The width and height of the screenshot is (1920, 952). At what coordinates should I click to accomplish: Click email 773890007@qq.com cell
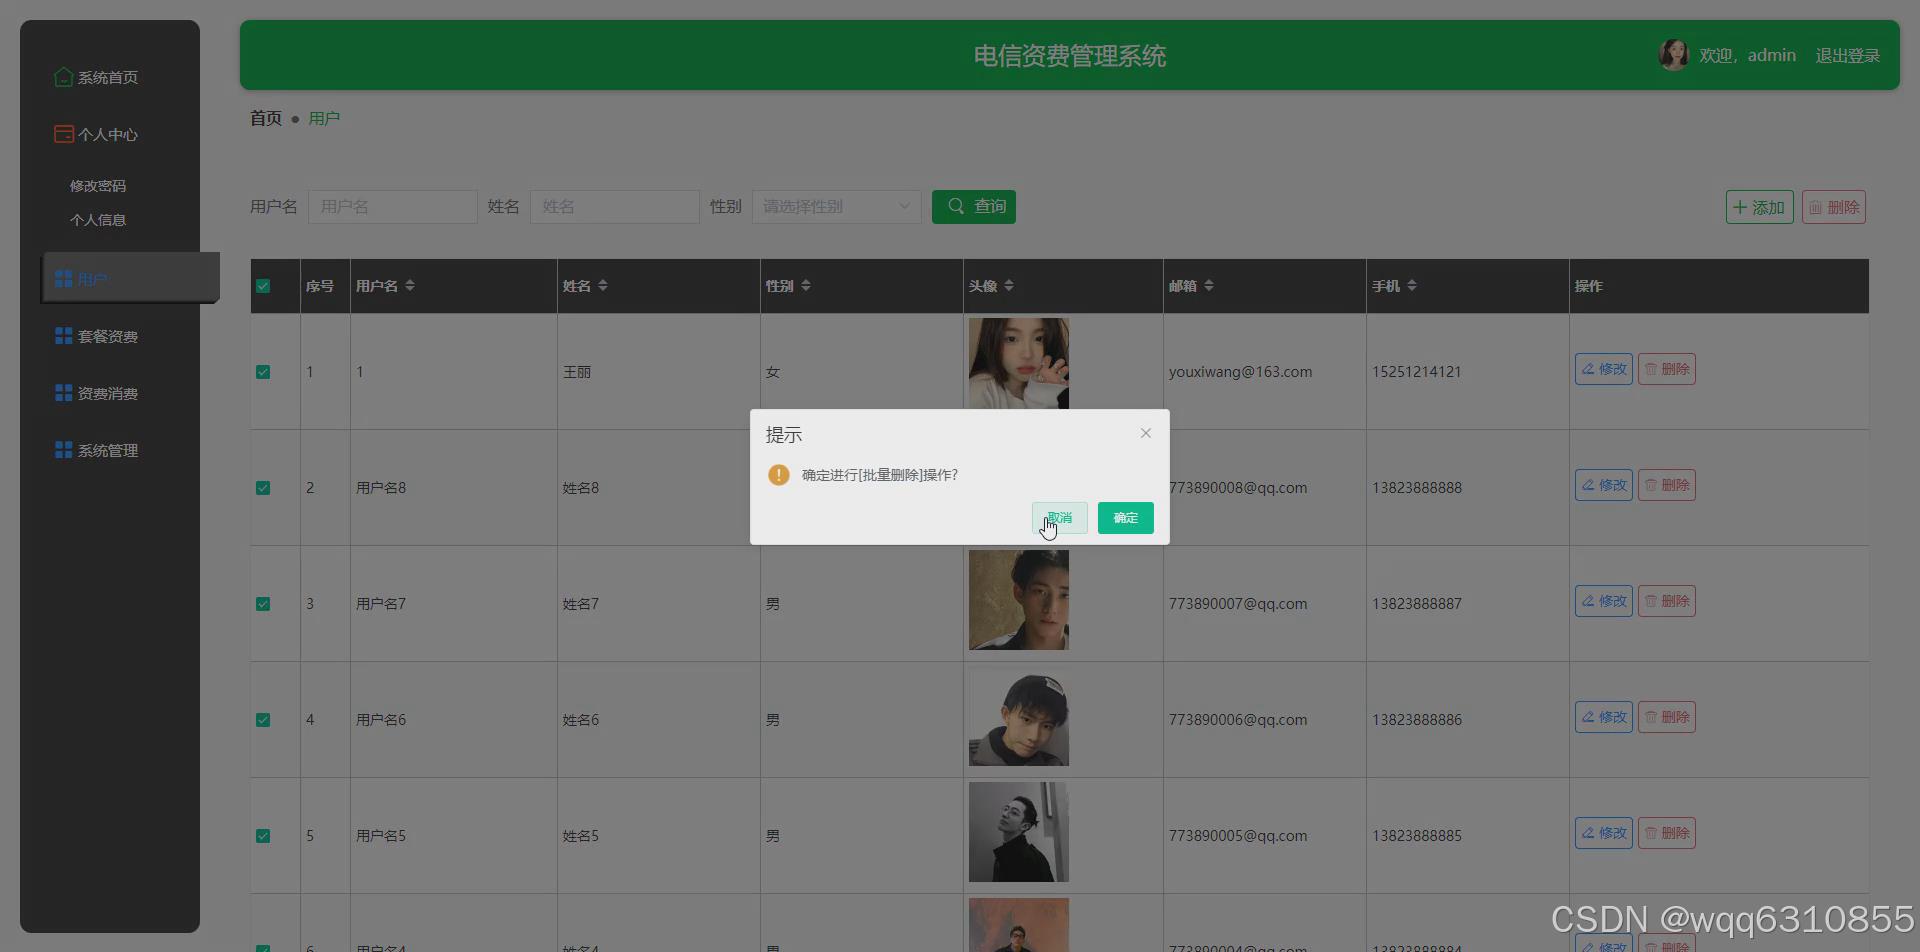tap(1238, 604)
